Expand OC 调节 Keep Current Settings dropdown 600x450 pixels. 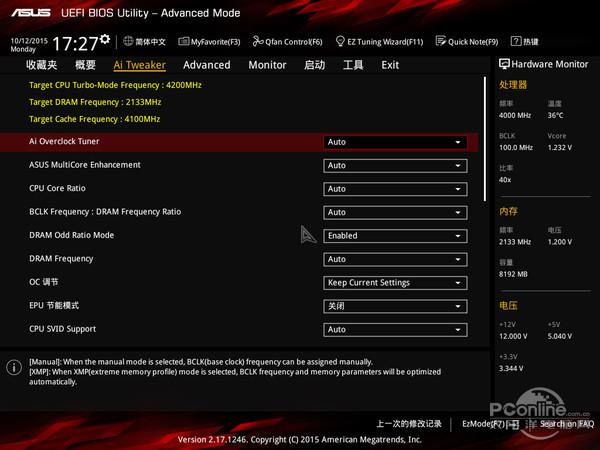point(395,283)
